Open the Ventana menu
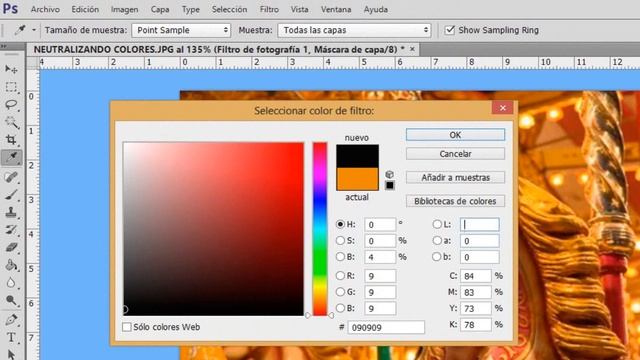 (336, 9)
